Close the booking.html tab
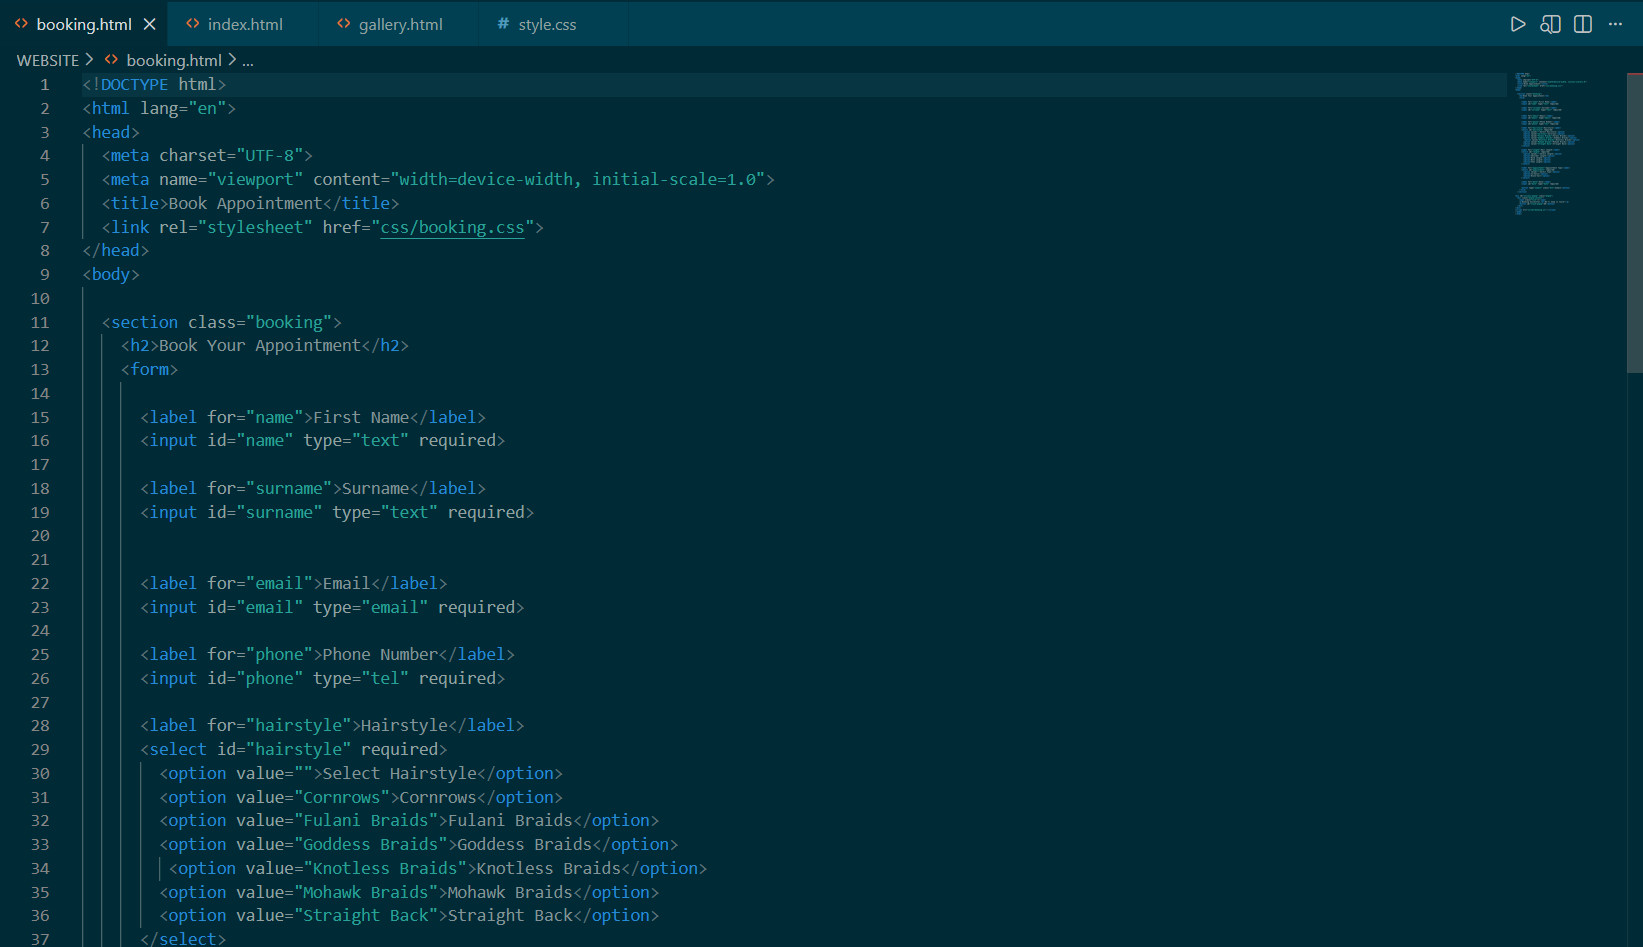1643x947 pixels. coord(150,23)
